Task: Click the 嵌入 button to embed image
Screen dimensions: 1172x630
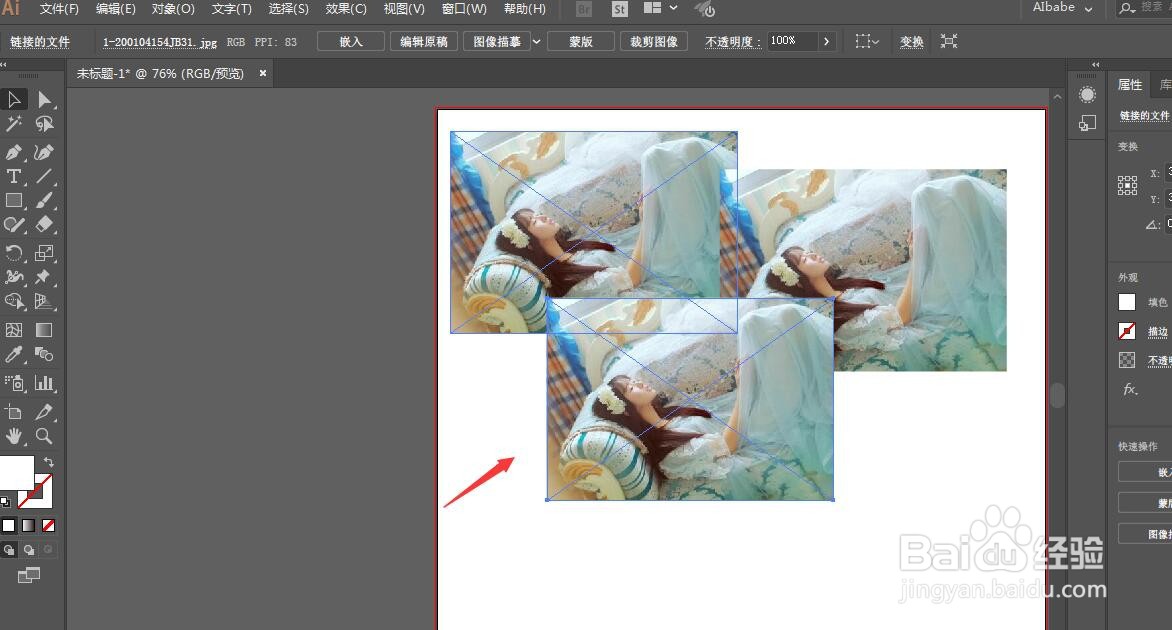Action: click(350, 41)
